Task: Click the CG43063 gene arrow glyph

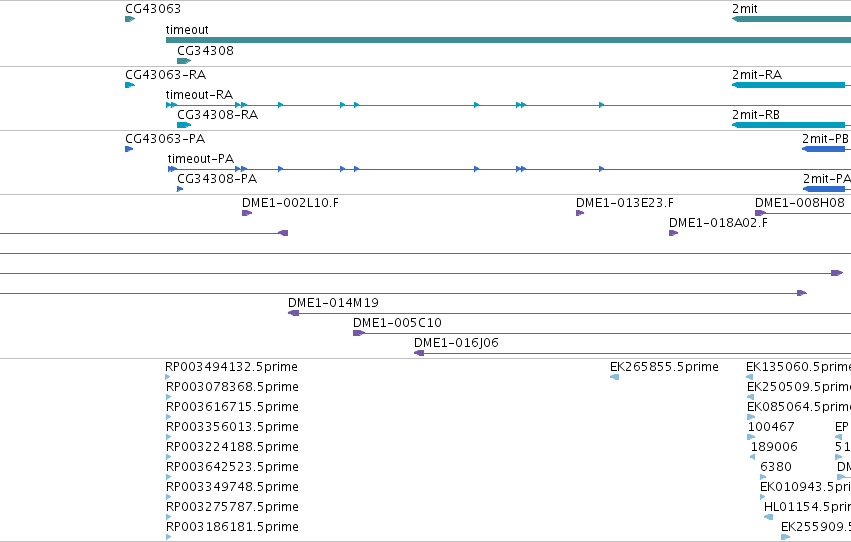Action: [130, 19]
